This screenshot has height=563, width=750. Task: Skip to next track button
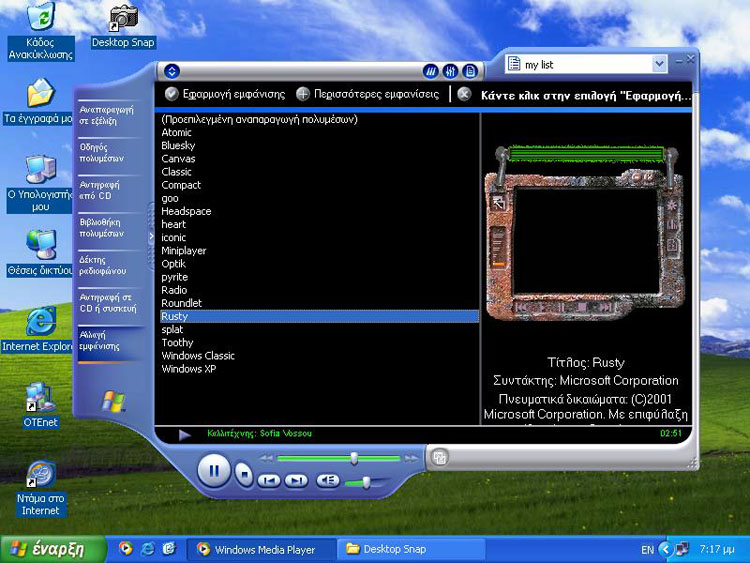(296, 481)
